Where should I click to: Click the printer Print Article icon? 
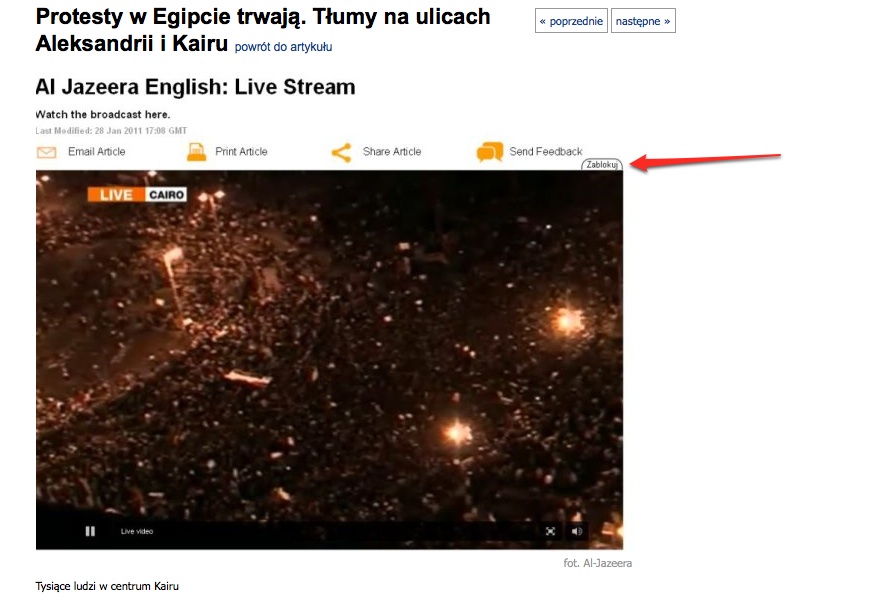pos(197,152)
